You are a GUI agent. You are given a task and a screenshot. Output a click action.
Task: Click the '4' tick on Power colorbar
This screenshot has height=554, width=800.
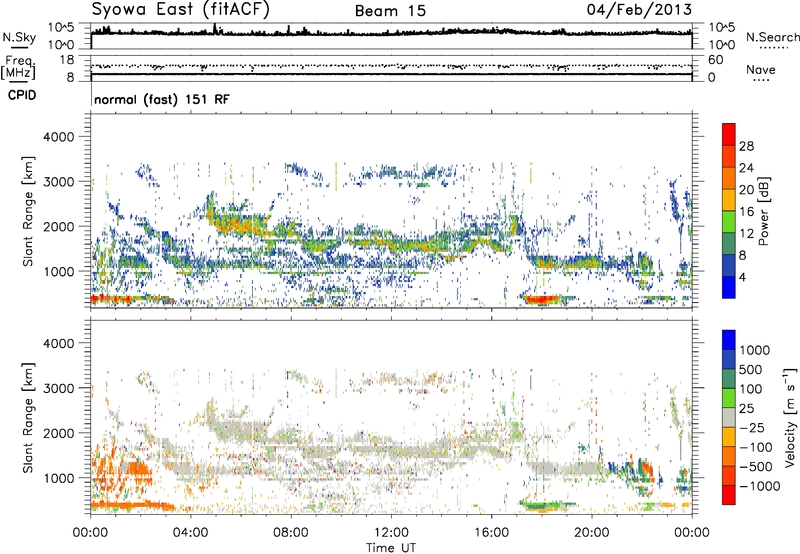click(x=743, y=277)
